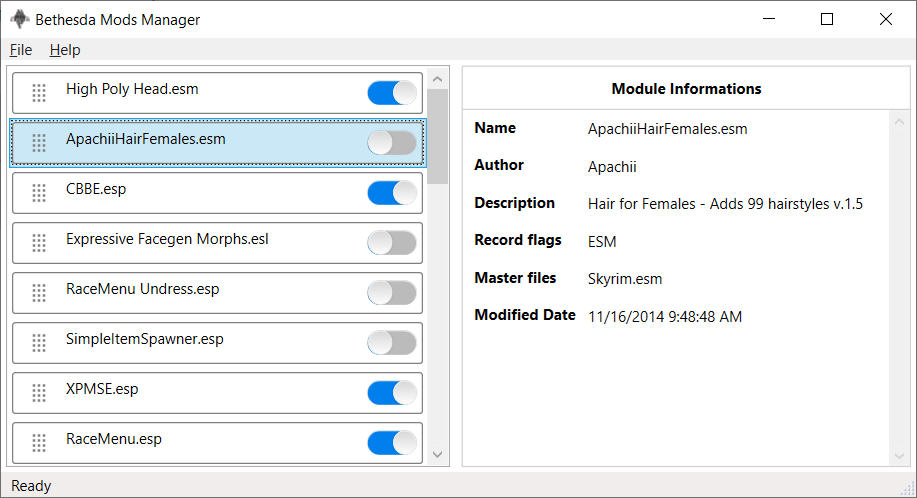917x498 pixels.
Task: Click the Ready status bar text
Action: click(x=31, y=486)
